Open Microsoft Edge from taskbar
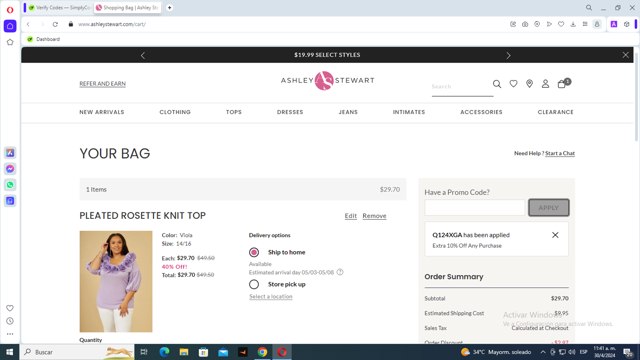Image resolution: width=640 pixels, height=360 pixels. (164, 352)
